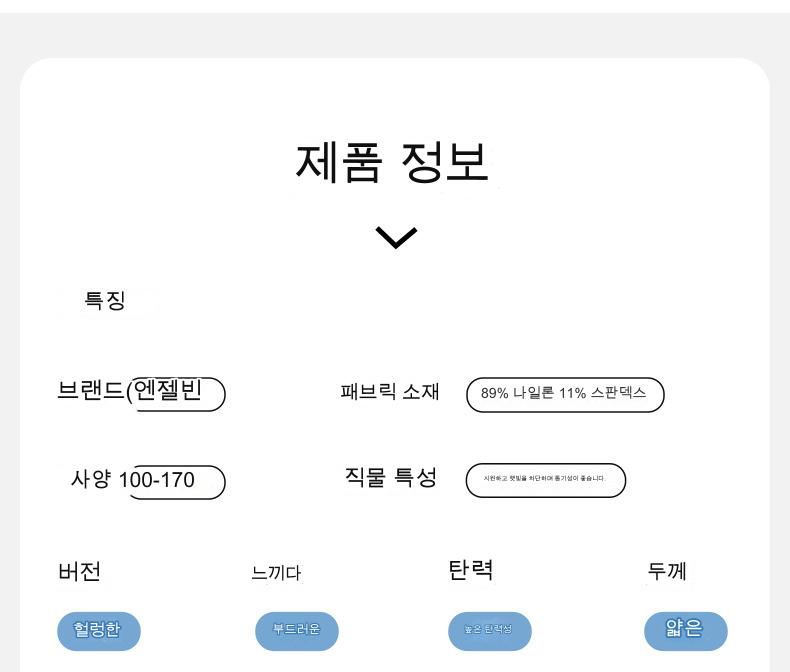Toggle the 헐렁한 fit tag
The width and height of the screenshot is (790, 672).
(99, 631)
